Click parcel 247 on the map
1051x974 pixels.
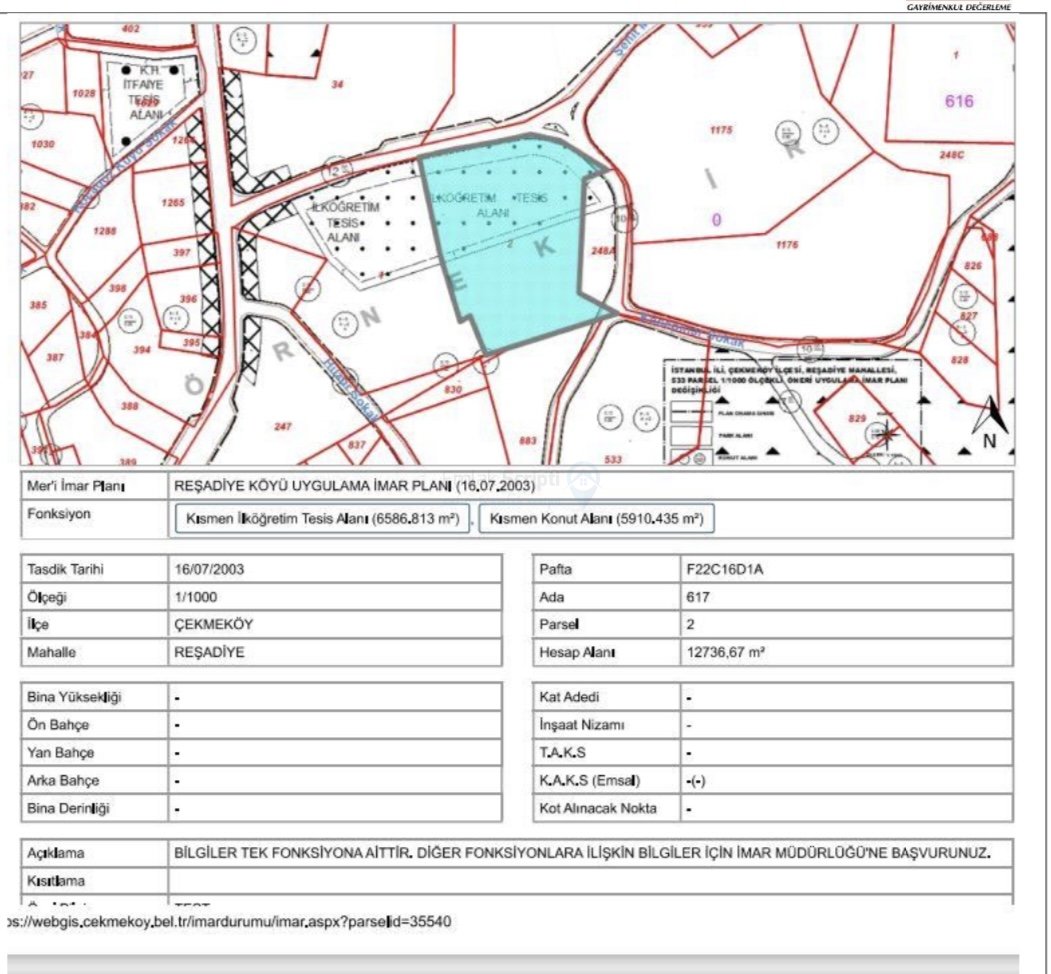pyautogui.click(x=283, y=426)
